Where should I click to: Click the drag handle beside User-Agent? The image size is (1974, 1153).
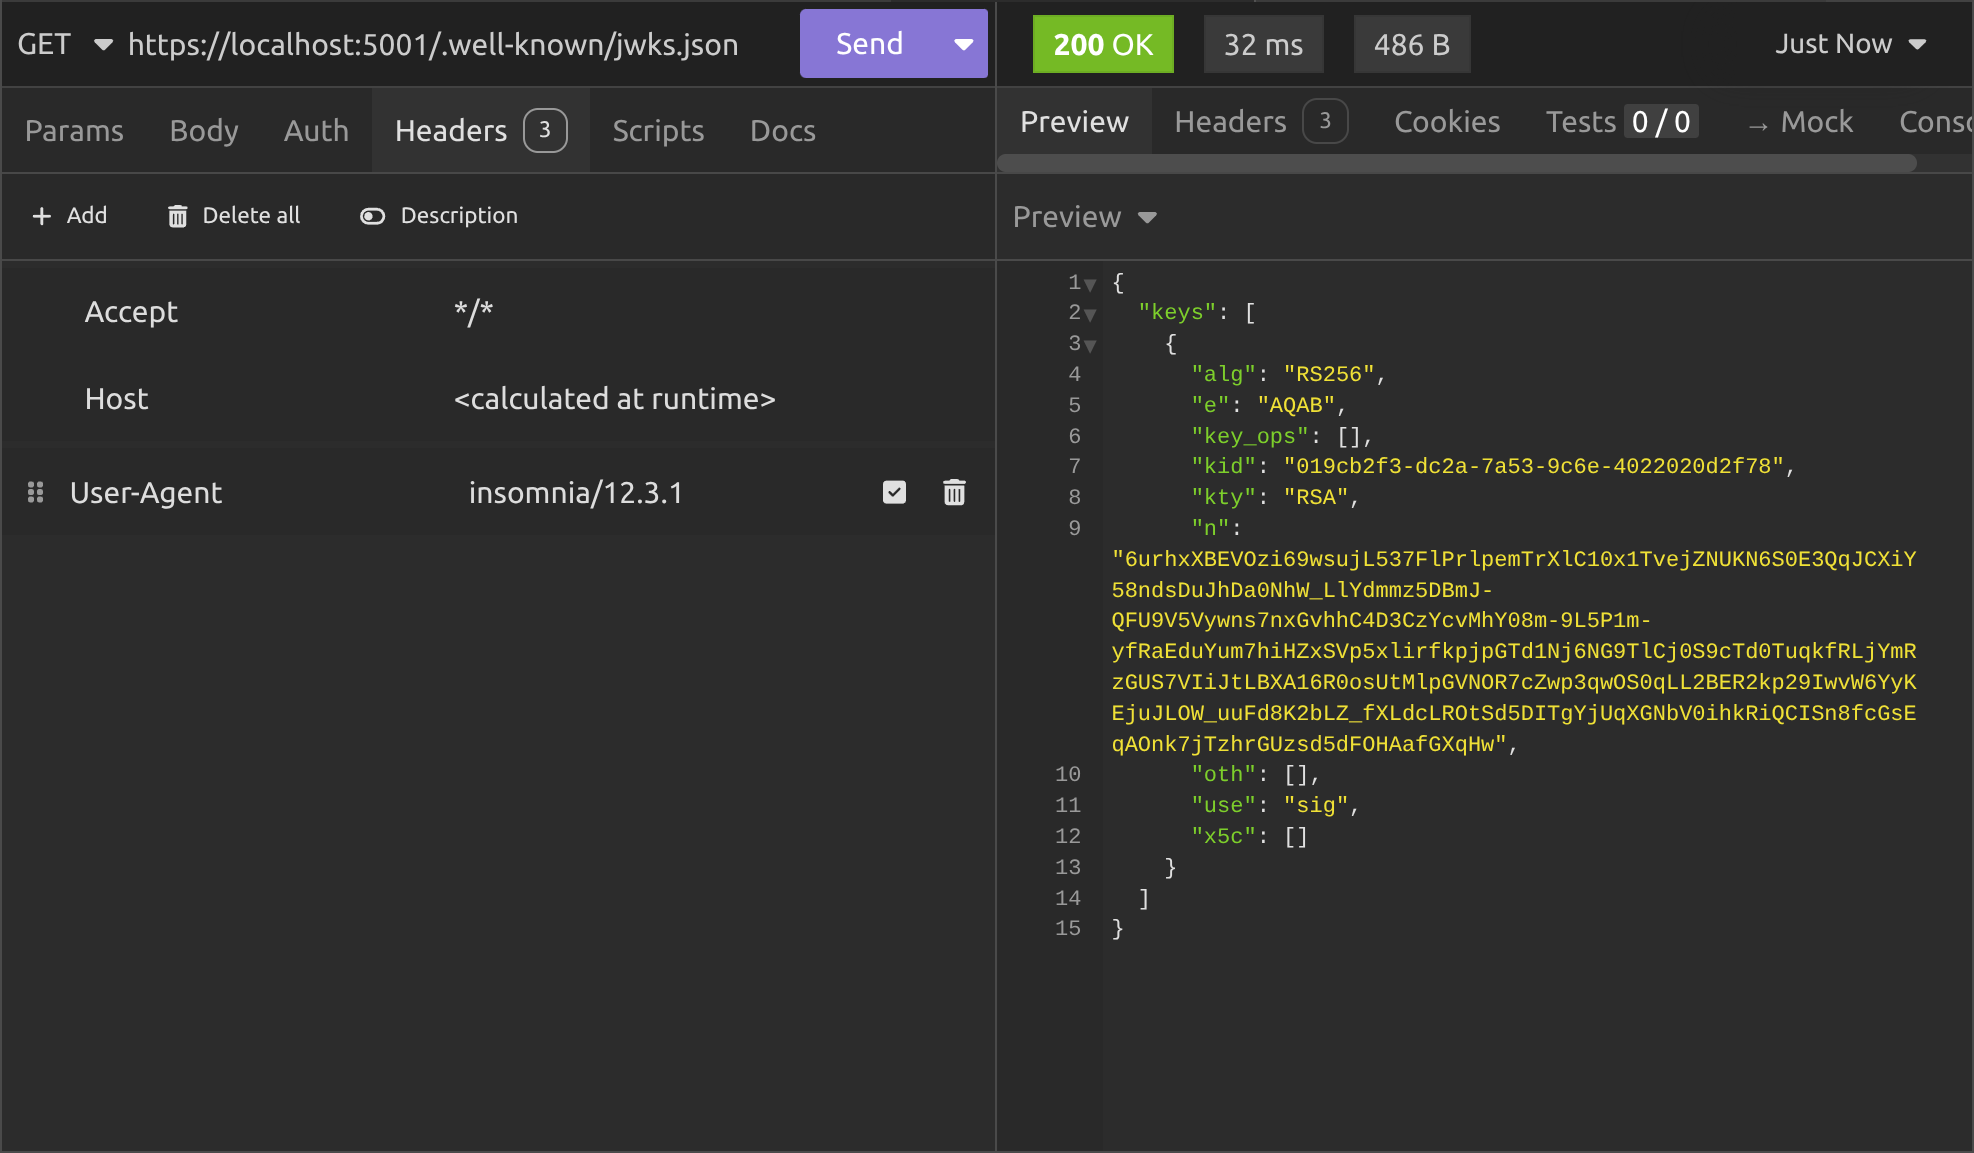click(x=36, y=492)
